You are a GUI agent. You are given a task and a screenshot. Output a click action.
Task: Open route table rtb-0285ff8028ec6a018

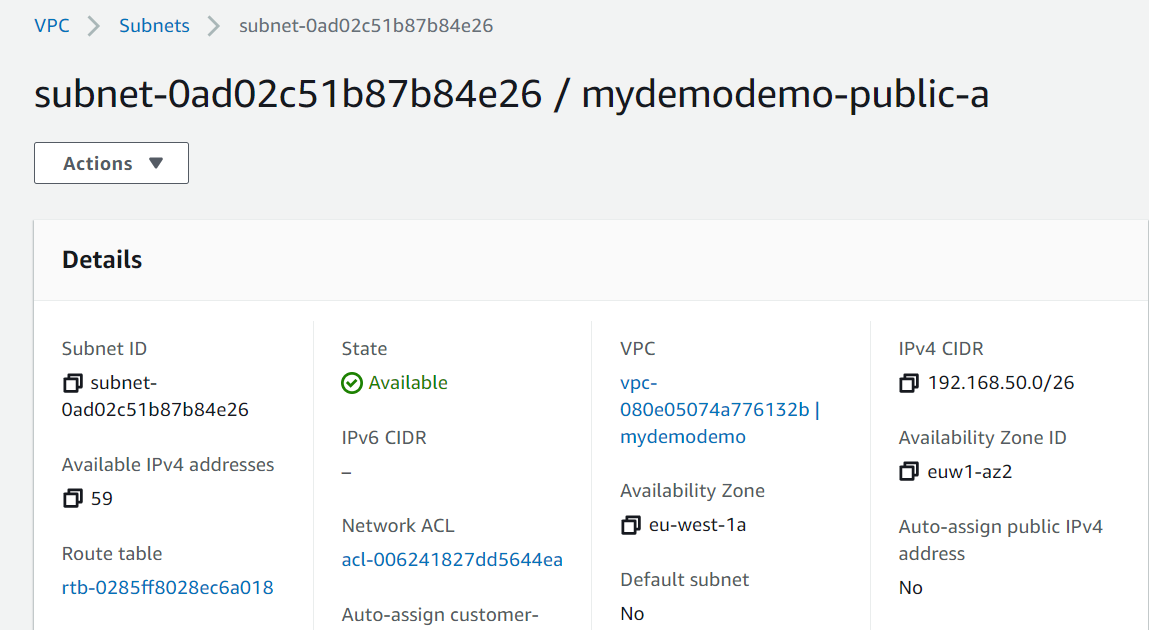click(x=167, y=587)
